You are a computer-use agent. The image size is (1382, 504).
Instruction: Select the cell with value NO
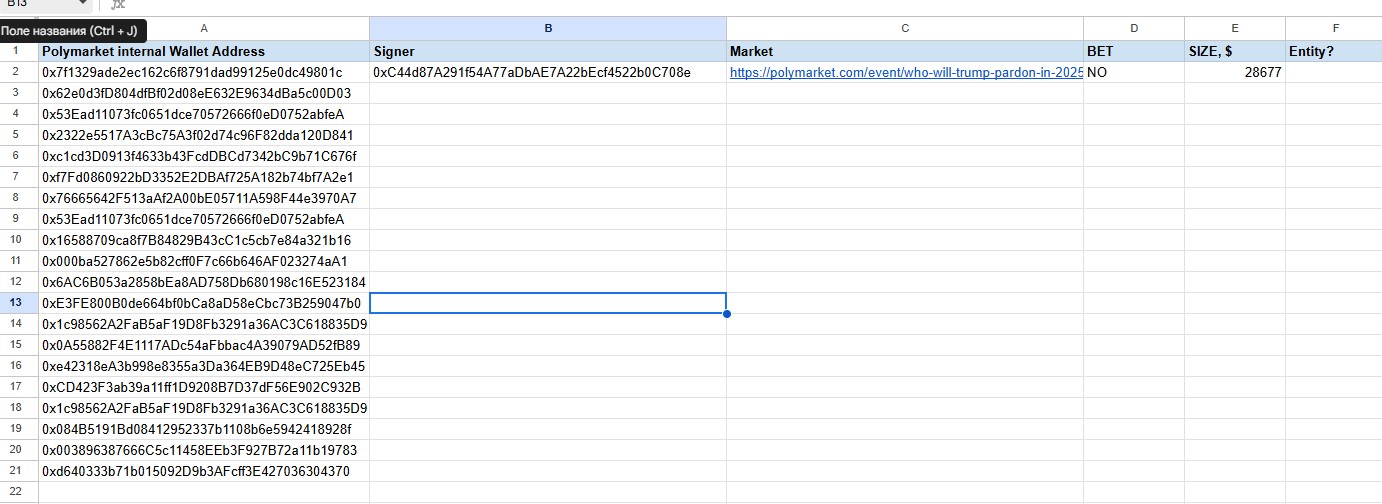click(1134, 73)
